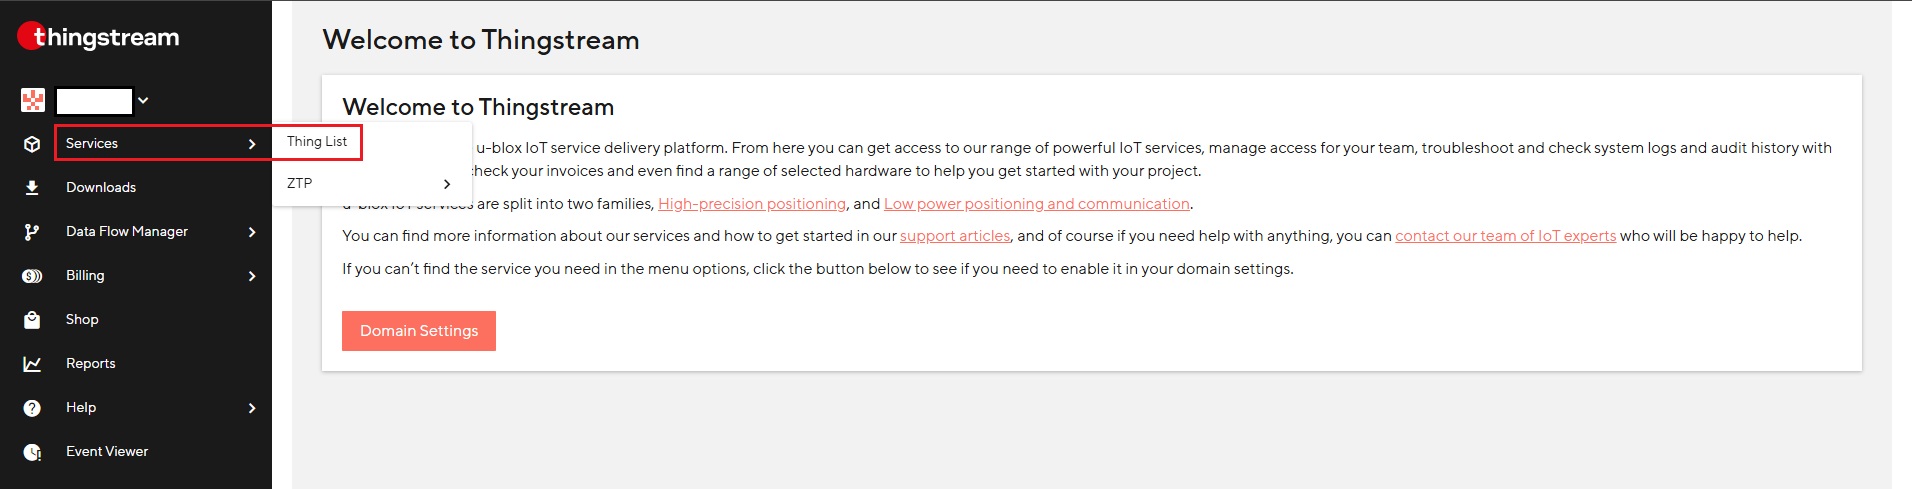The height and width of the screenshot is (489, 1912).
Task: Expand the Data Flow Manager submenu chevron
Action: (252, 232)
